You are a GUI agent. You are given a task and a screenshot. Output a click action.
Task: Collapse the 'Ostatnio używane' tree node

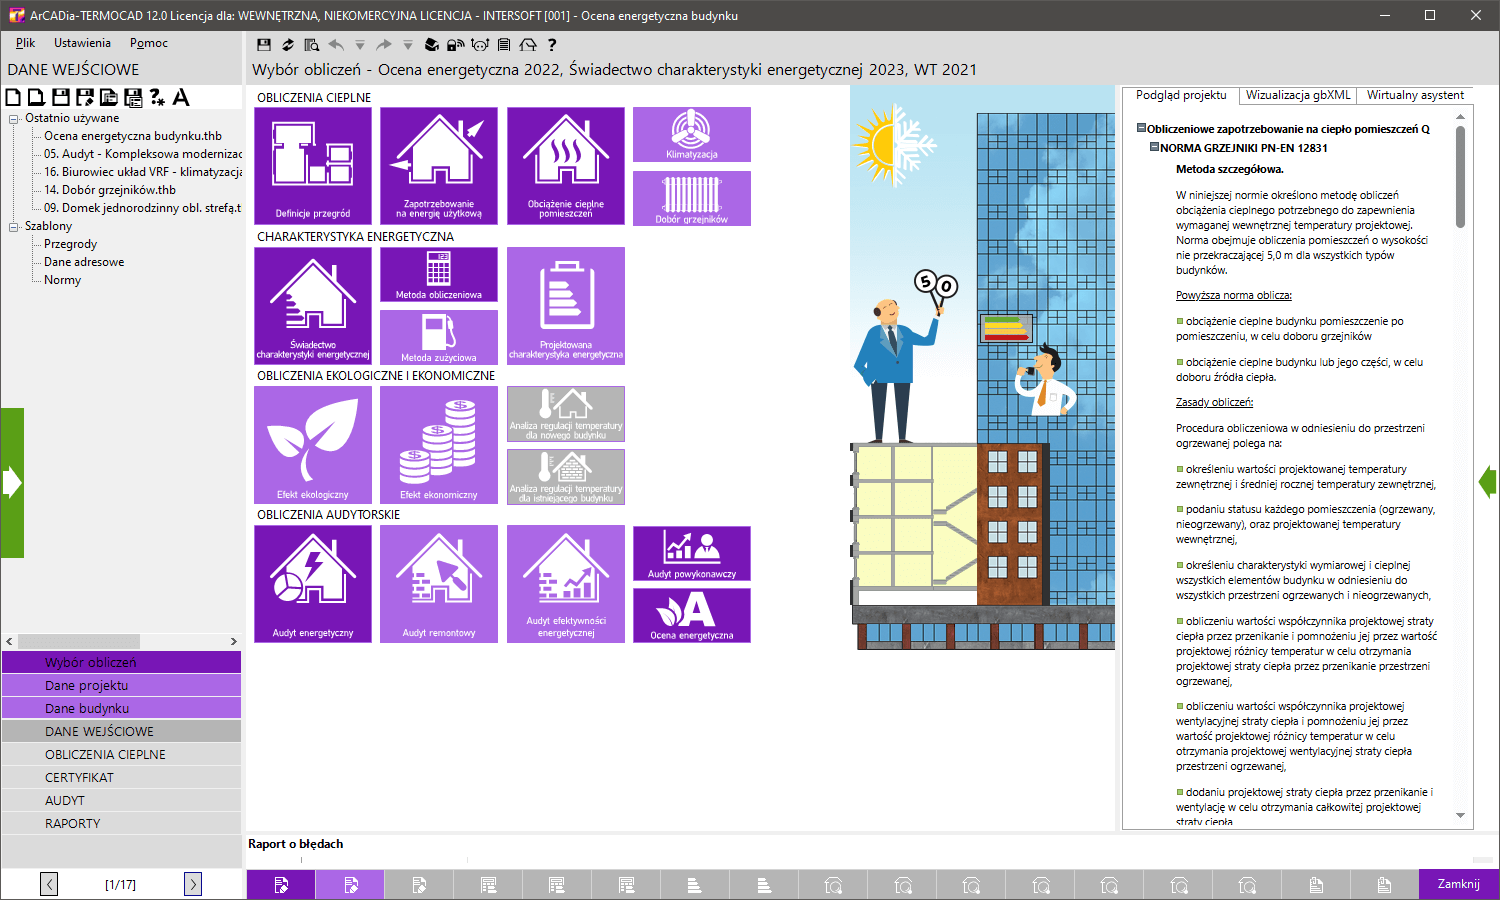click(14, 118)
